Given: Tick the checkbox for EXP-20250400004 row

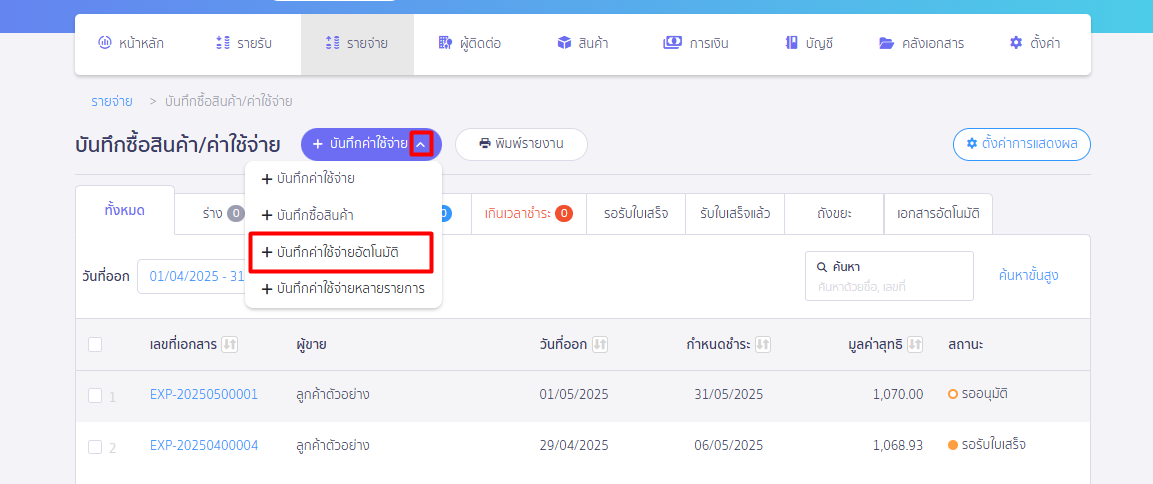Looking at the screenshot, I should (x=95, y=446).
